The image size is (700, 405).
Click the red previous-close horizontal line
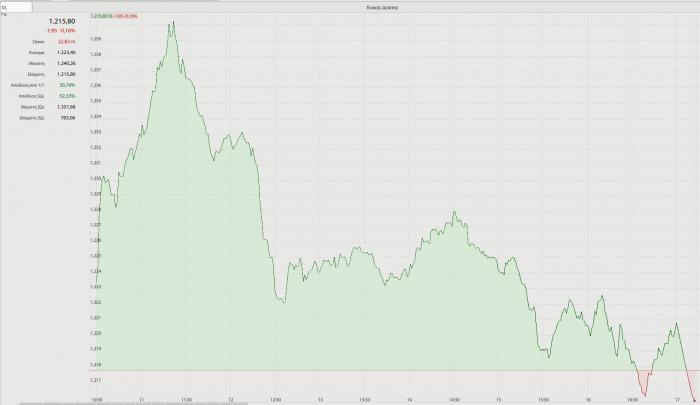pos(400,371)
